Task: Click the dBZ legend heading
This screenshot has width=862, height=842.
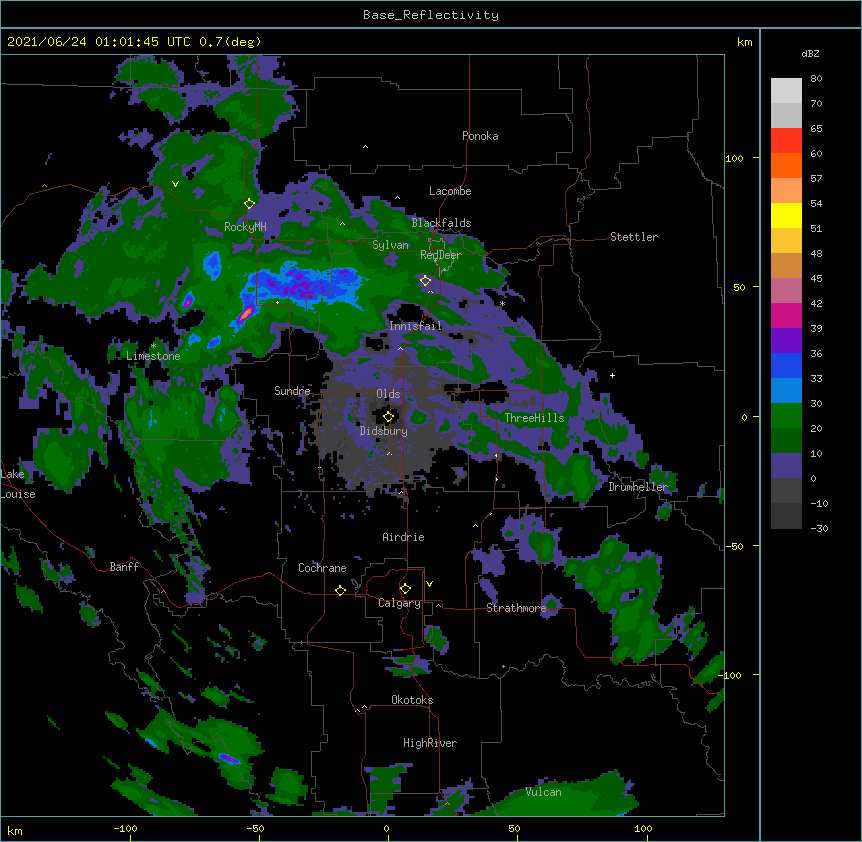Action: pyautogui.click(x=810, y=53)
